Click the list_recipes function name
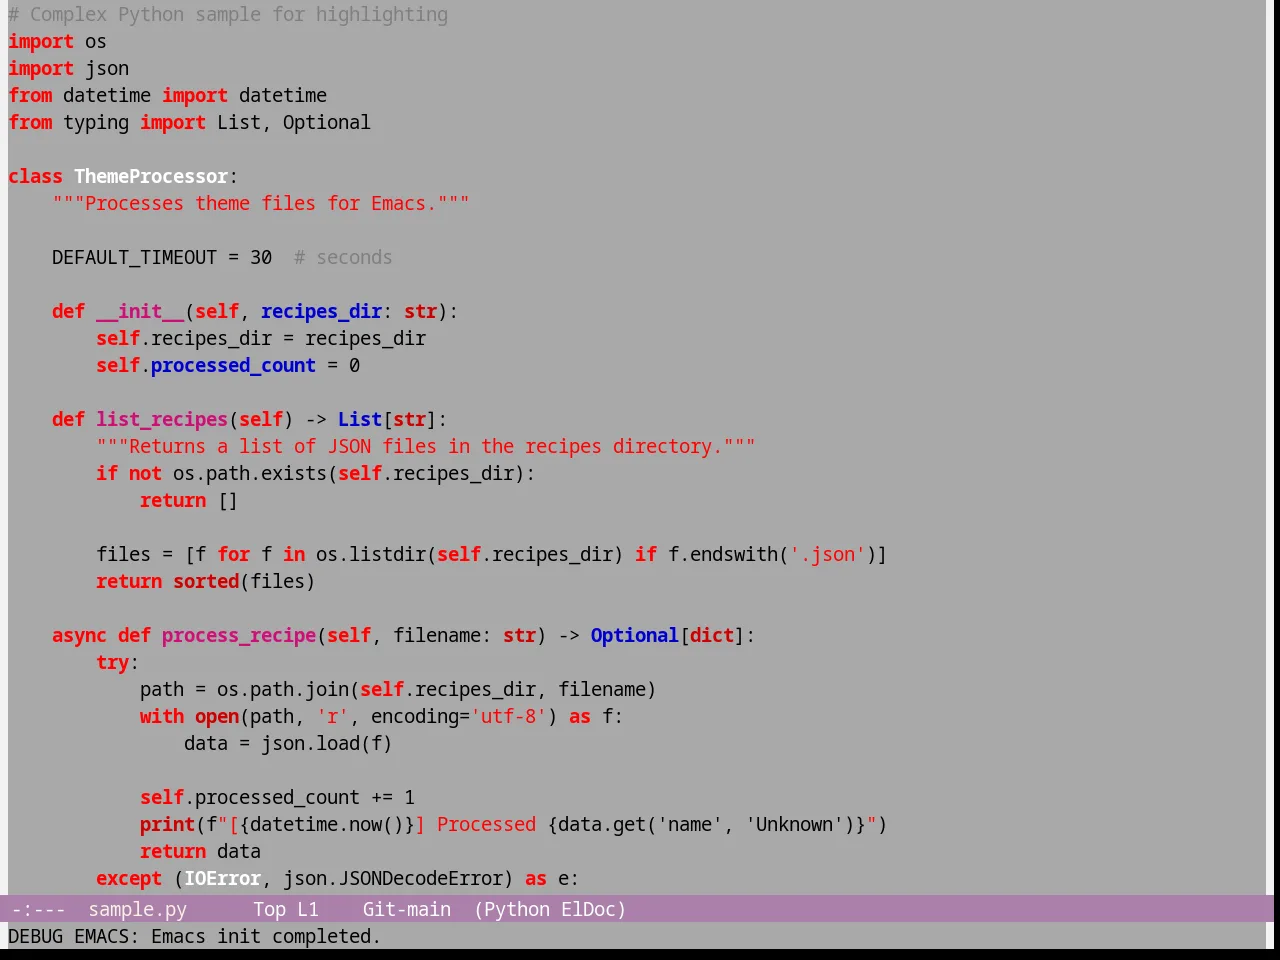This screenshot has height=960, width=1280. coord(162,419)
